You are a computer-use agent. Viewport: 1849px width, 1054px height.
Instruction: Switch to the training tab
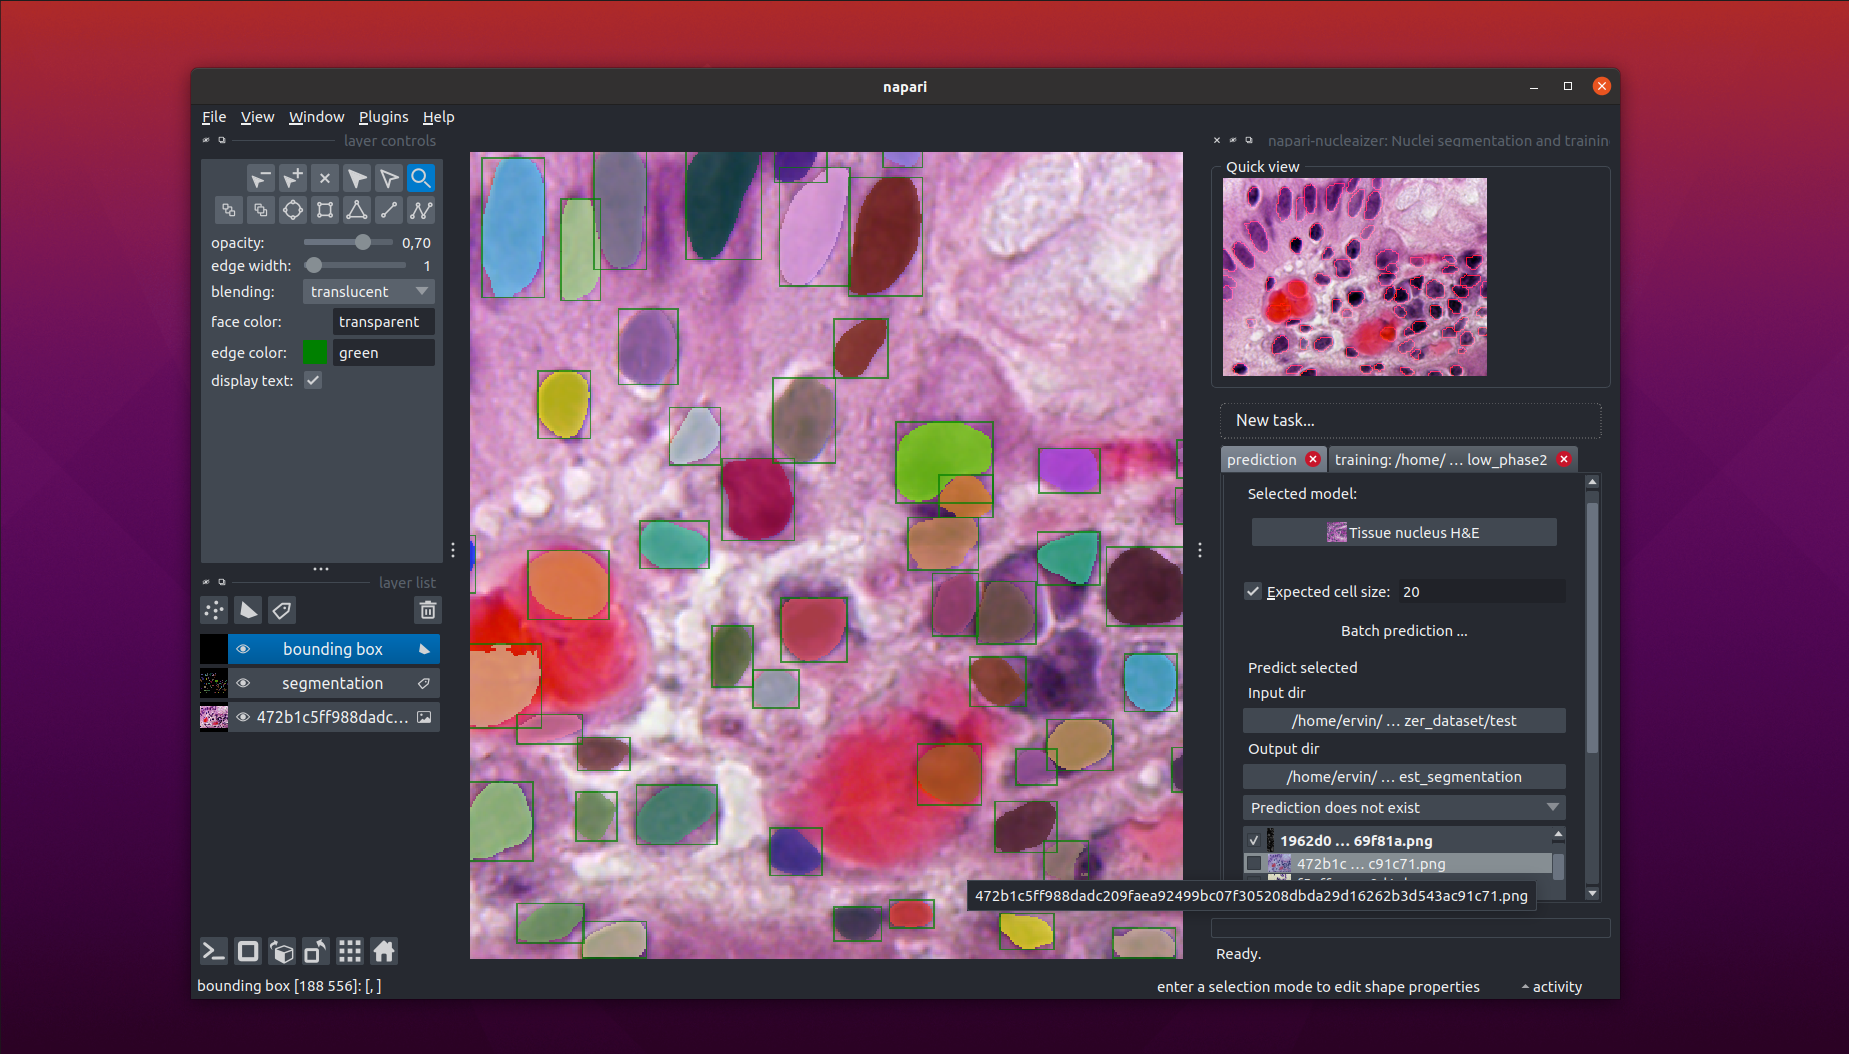(x=1440, y=460)
